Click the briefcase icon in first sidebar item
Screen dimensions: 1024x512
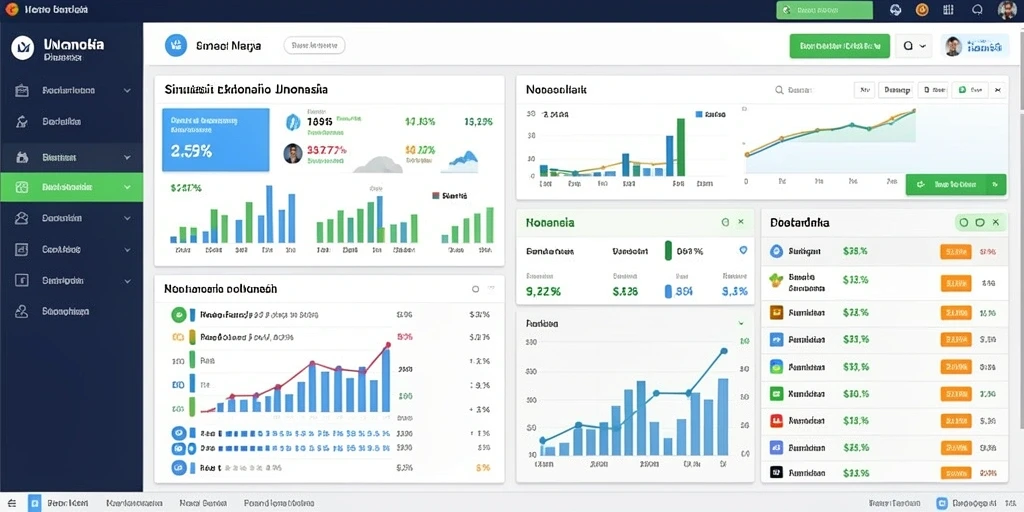(22, 91)
